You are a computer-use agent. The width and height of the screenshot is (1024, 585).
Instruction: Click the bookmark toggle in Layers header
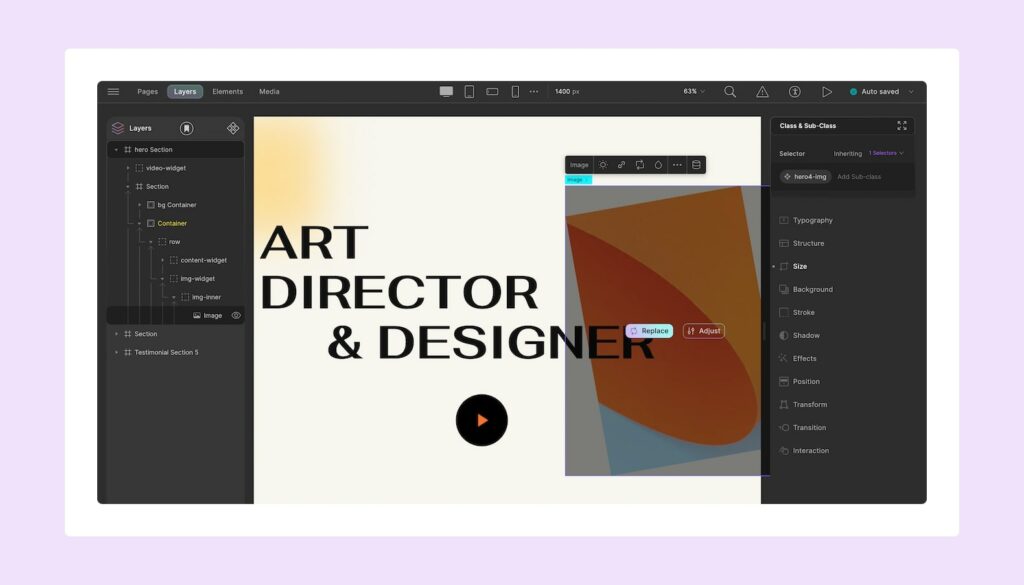(186, 128)
